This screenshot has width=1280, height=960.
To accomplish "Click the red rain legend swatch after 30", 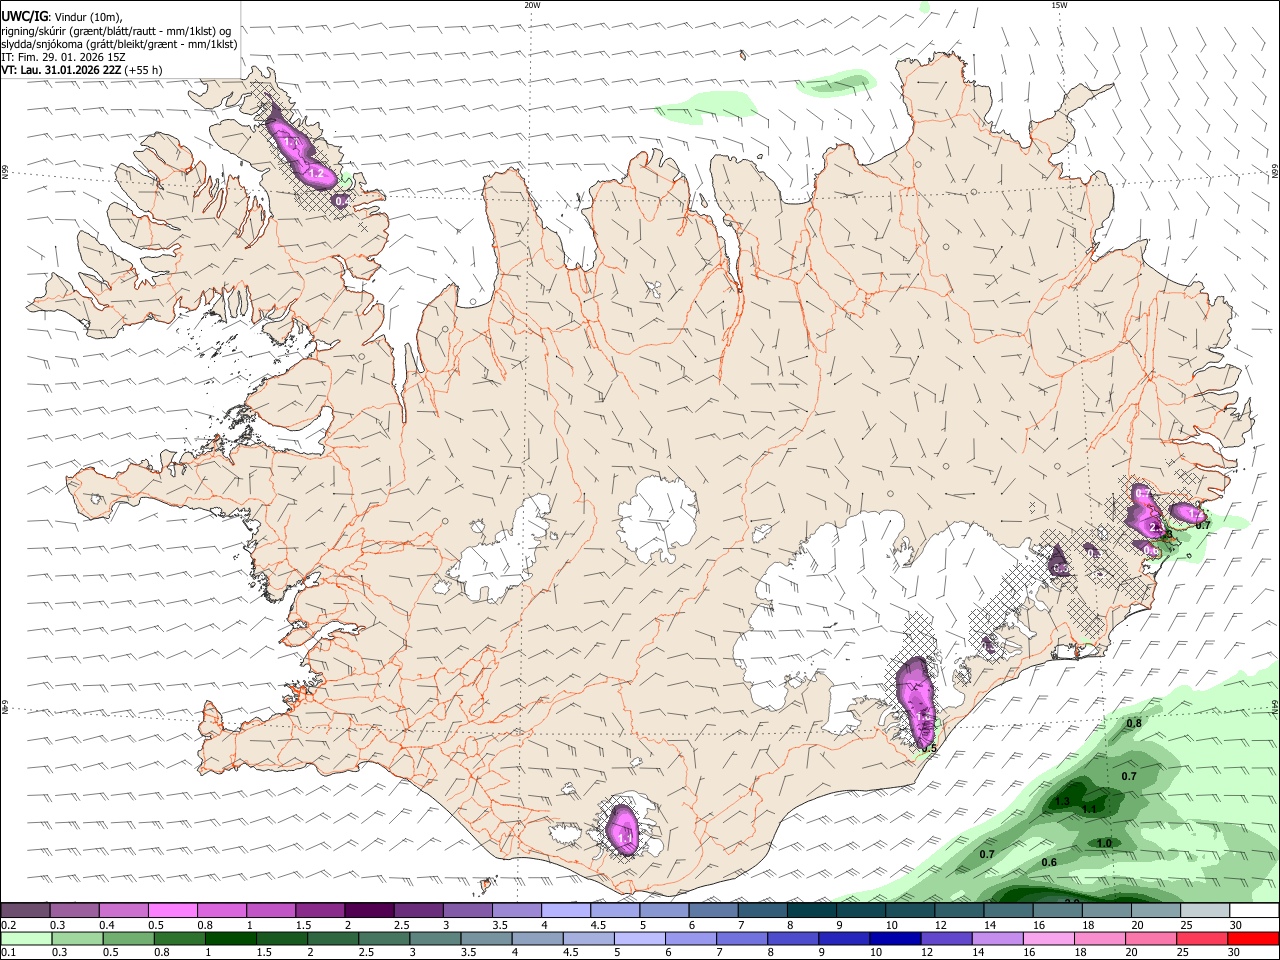I will [x=1254, y=938].
